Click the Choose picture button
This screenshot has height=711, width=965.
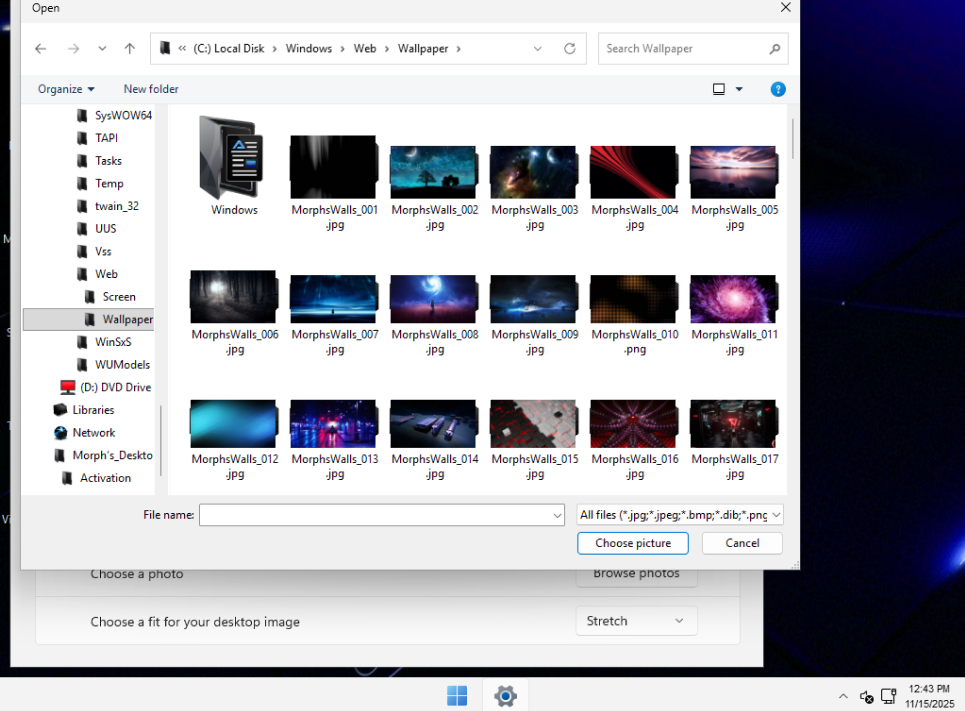633,543
